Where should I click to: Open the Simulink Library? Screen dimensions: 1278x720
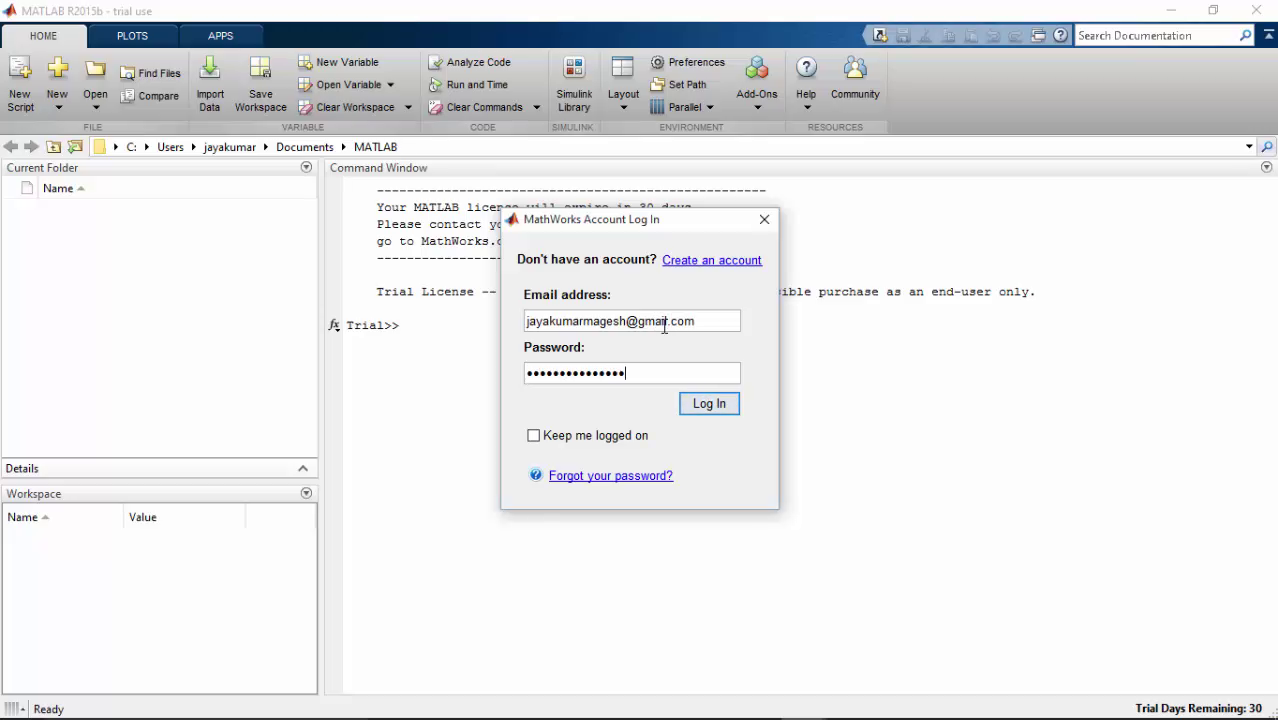574,85
